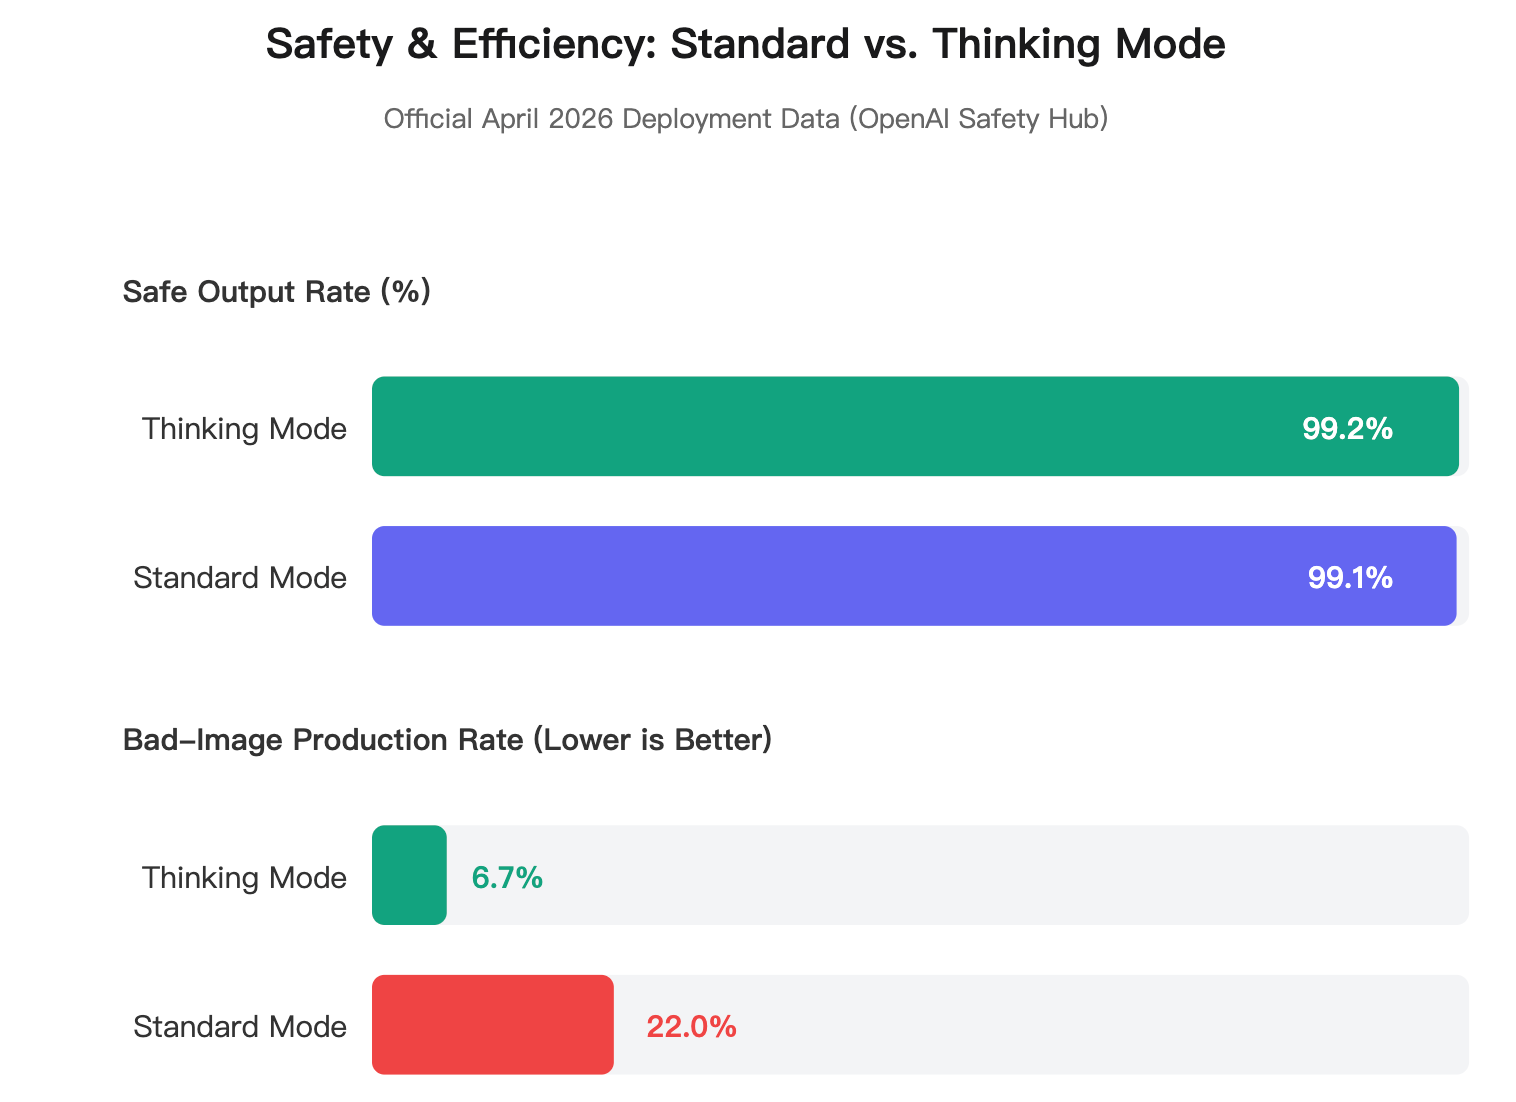Viewport: 1516px width, 1102px height.
Task: Click empty gray track of Thinking Mode bad-image bar
Action: click(x=1000, y=875)
